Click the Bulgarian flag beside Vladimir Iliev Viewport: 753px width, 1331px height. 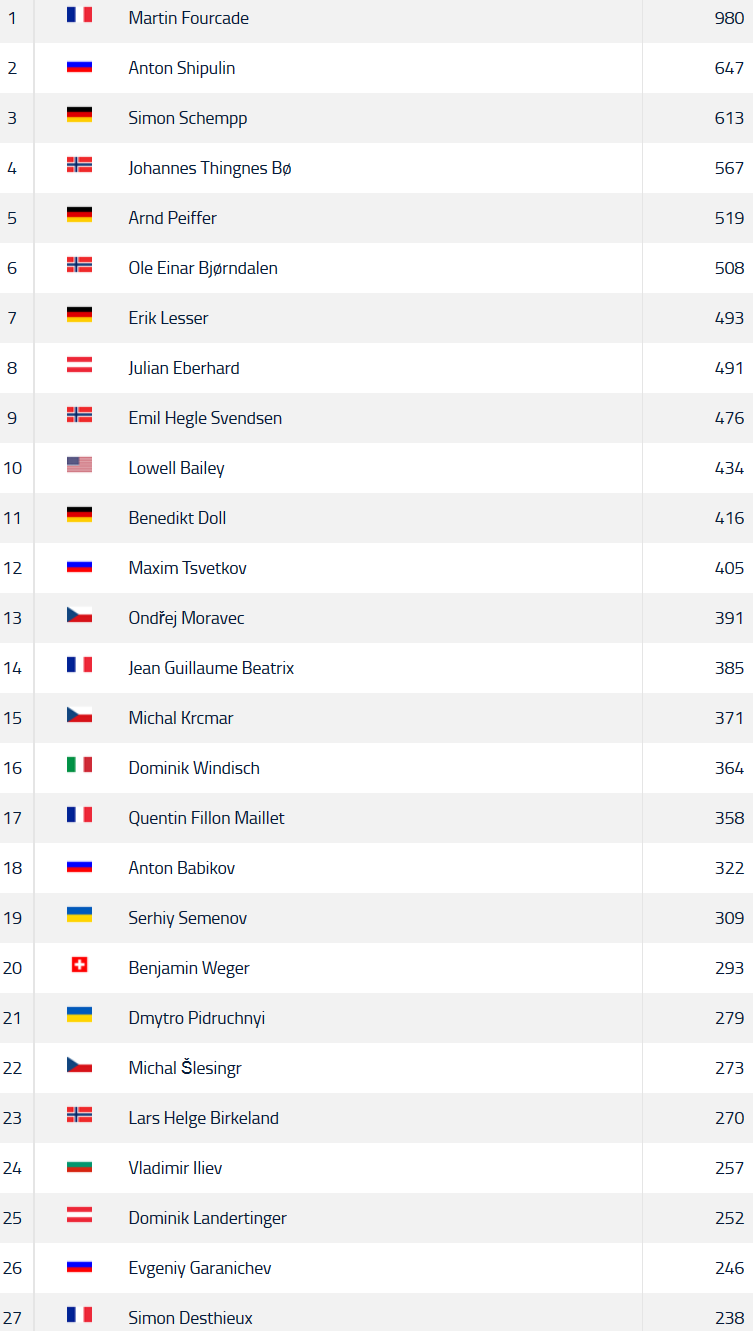pyautogui.click(x=79, y=1165)
